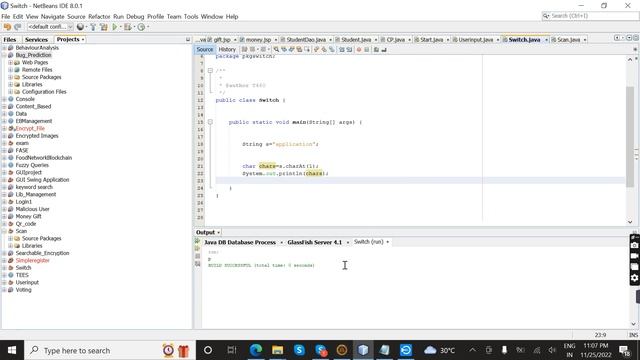Click the Source view button
640x360 pixels.
[204, 49]
